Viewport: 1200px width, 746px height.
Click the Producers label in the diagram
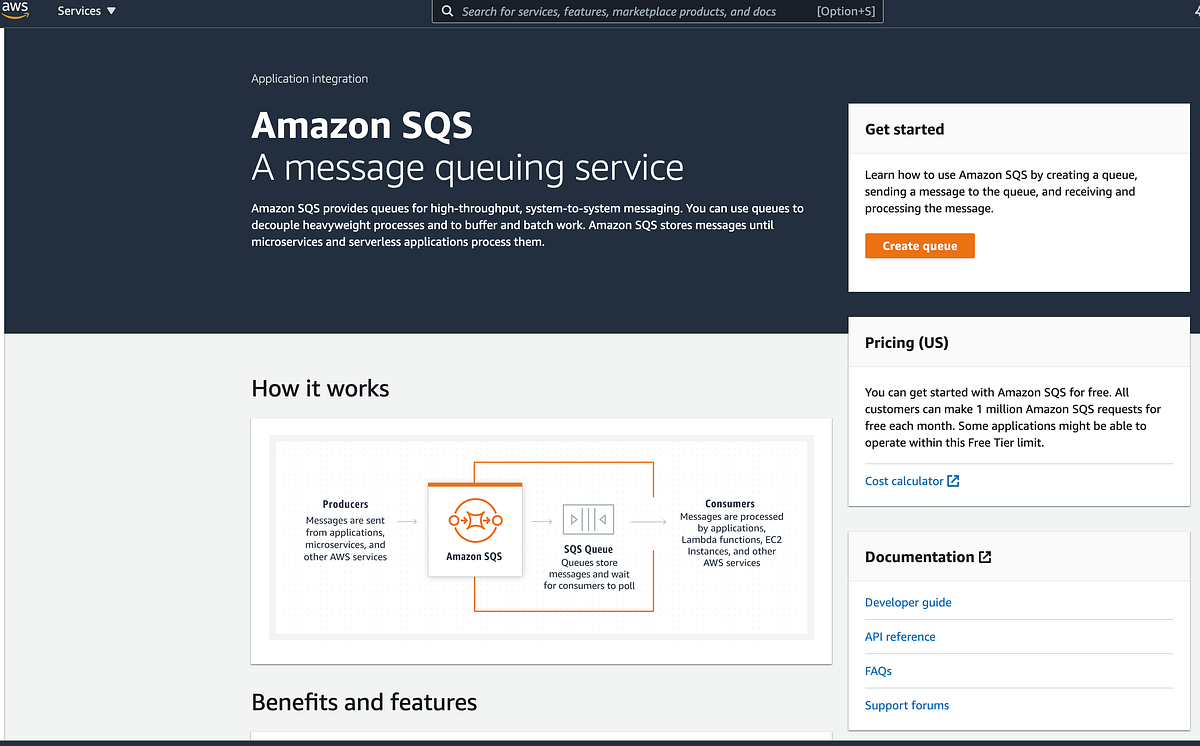click(345, 504)
